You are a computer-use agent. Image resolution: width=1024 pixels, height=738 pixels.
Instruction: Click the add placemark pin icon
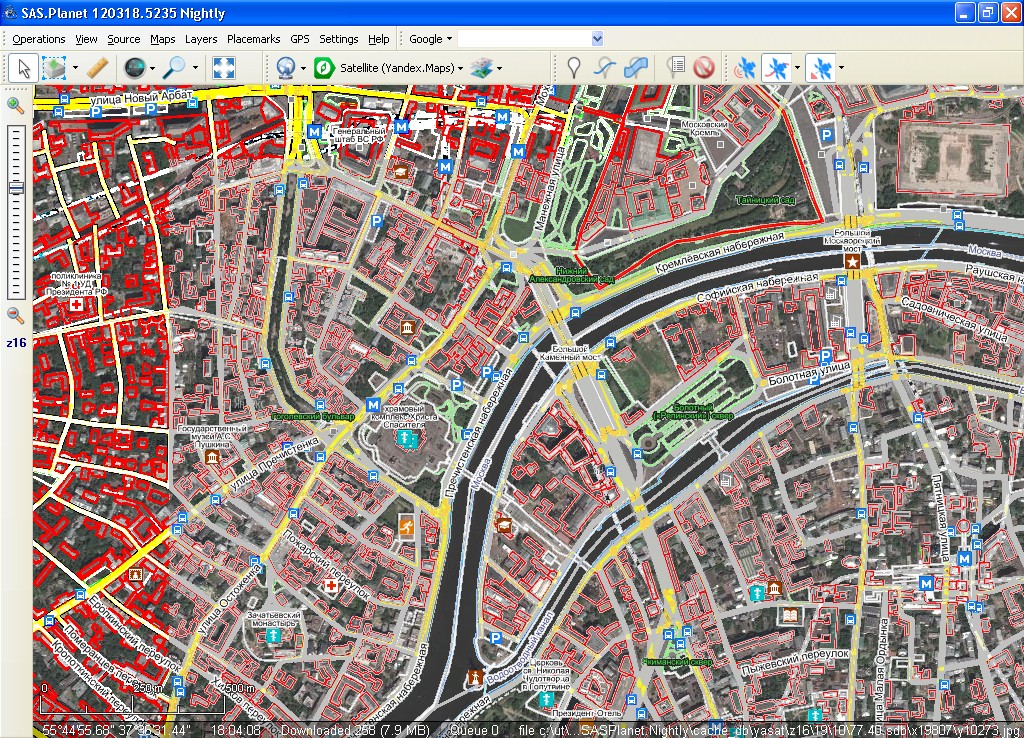click(x=573, y=68)
